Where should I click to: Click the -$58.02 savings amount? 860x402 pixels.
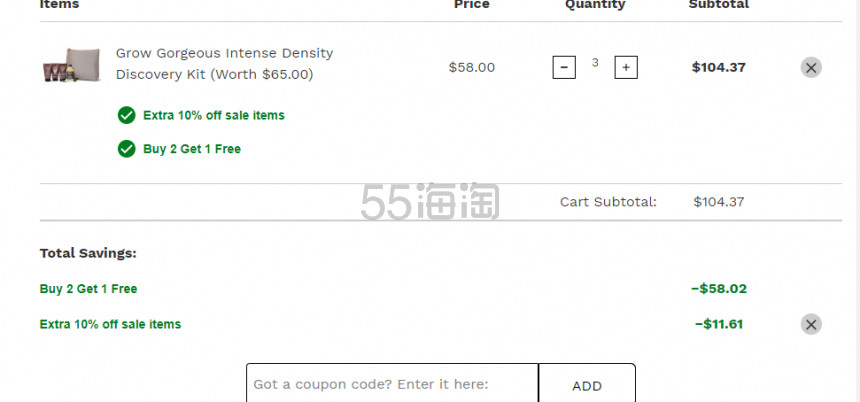(x=718, y=288)
